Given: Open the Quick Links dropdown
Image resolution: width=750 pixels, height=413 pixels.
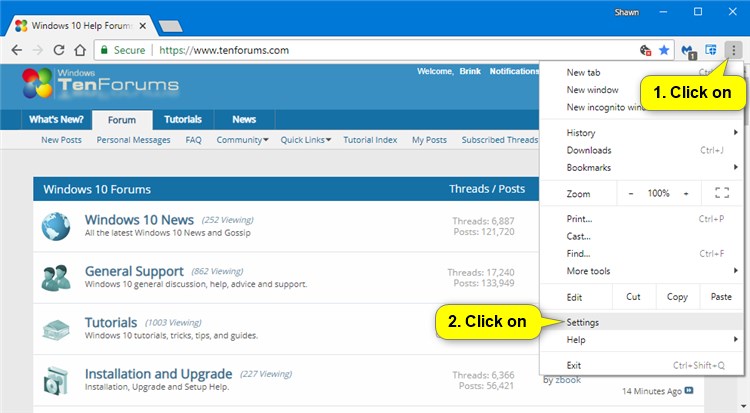Looking at the screenshot, I should coord(306,140).
